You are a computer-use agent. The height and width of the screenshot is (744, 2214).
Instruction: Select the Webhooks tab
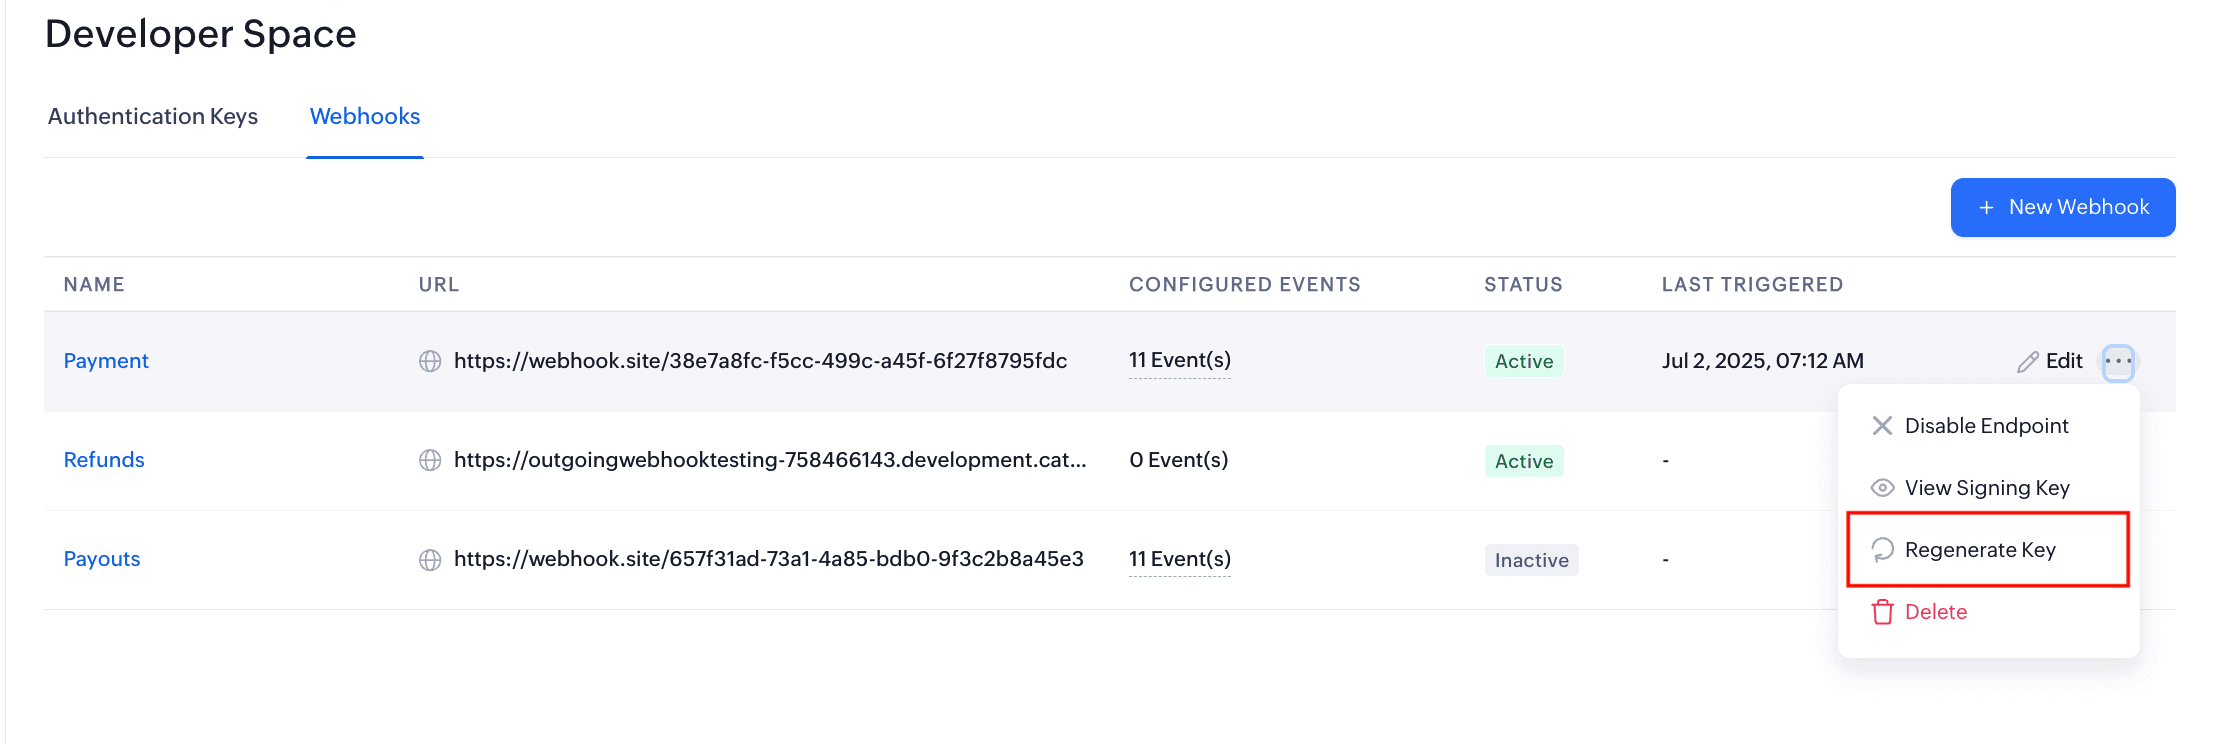pyautogui.click(x=365, y=117)
